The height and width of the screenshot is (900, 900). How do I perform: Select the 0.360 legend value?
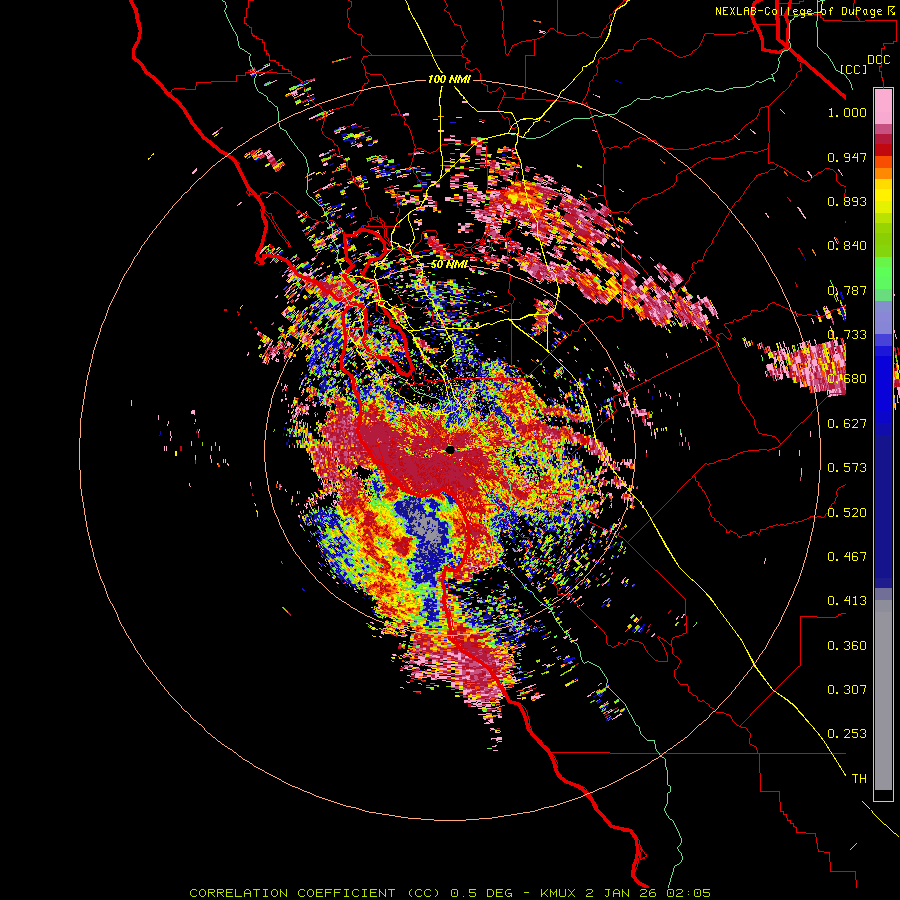[x=847, y=646]
